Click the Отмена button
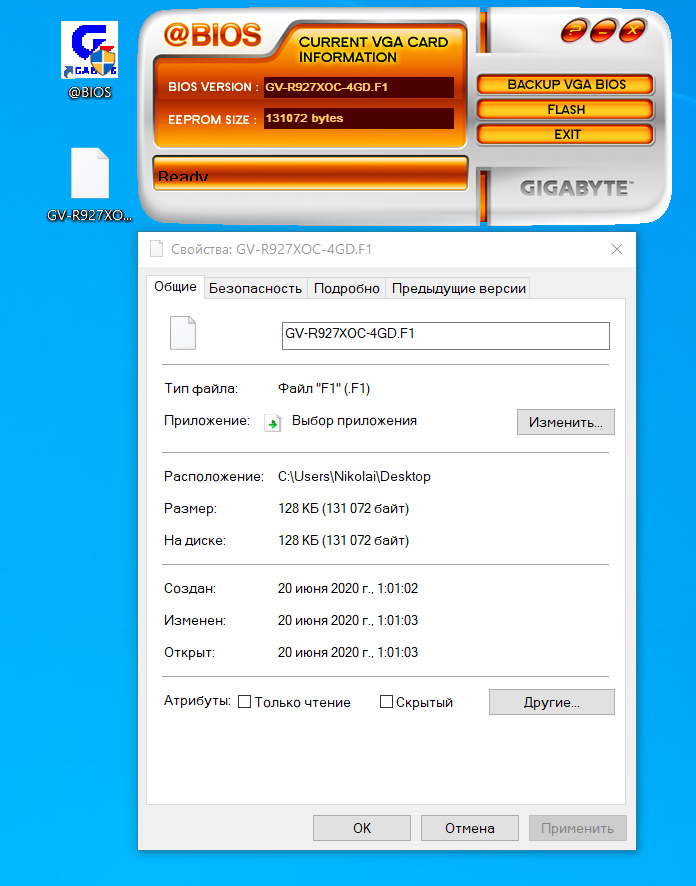 click(469, 828)
